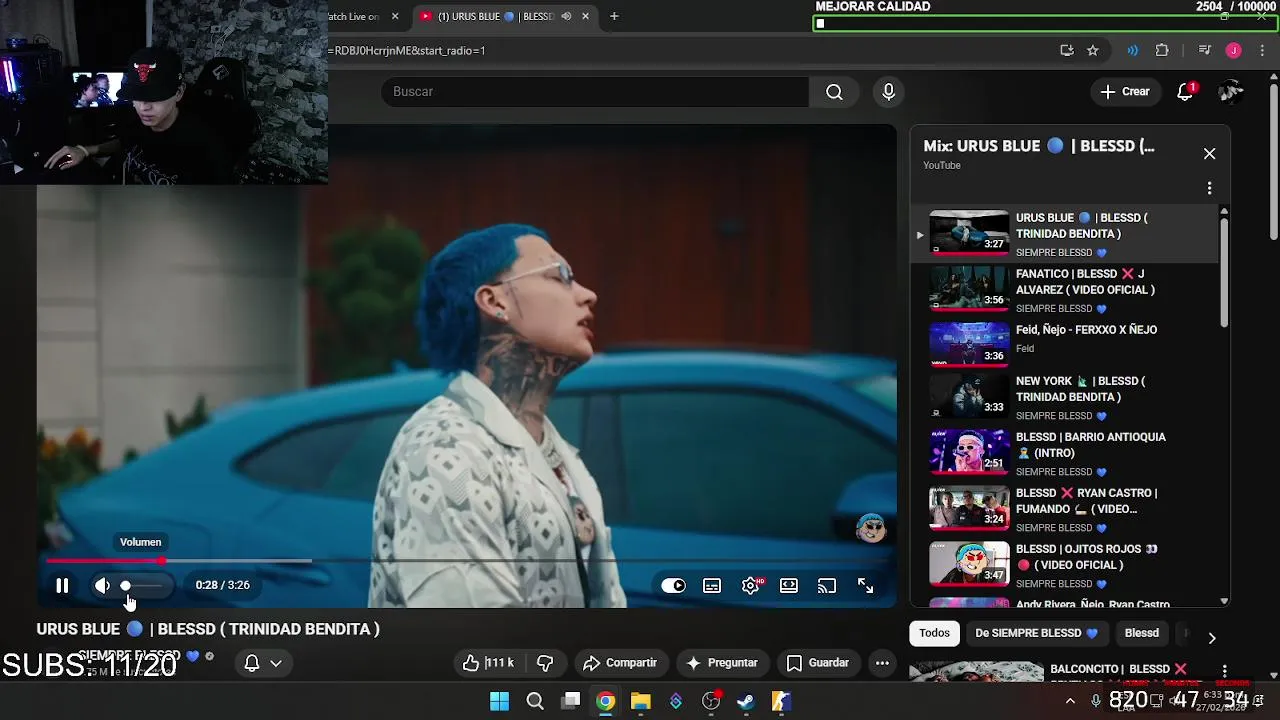This screenshot has height=720, width=1280.
Task: Open Steam from taskbar
Action: 746,701
